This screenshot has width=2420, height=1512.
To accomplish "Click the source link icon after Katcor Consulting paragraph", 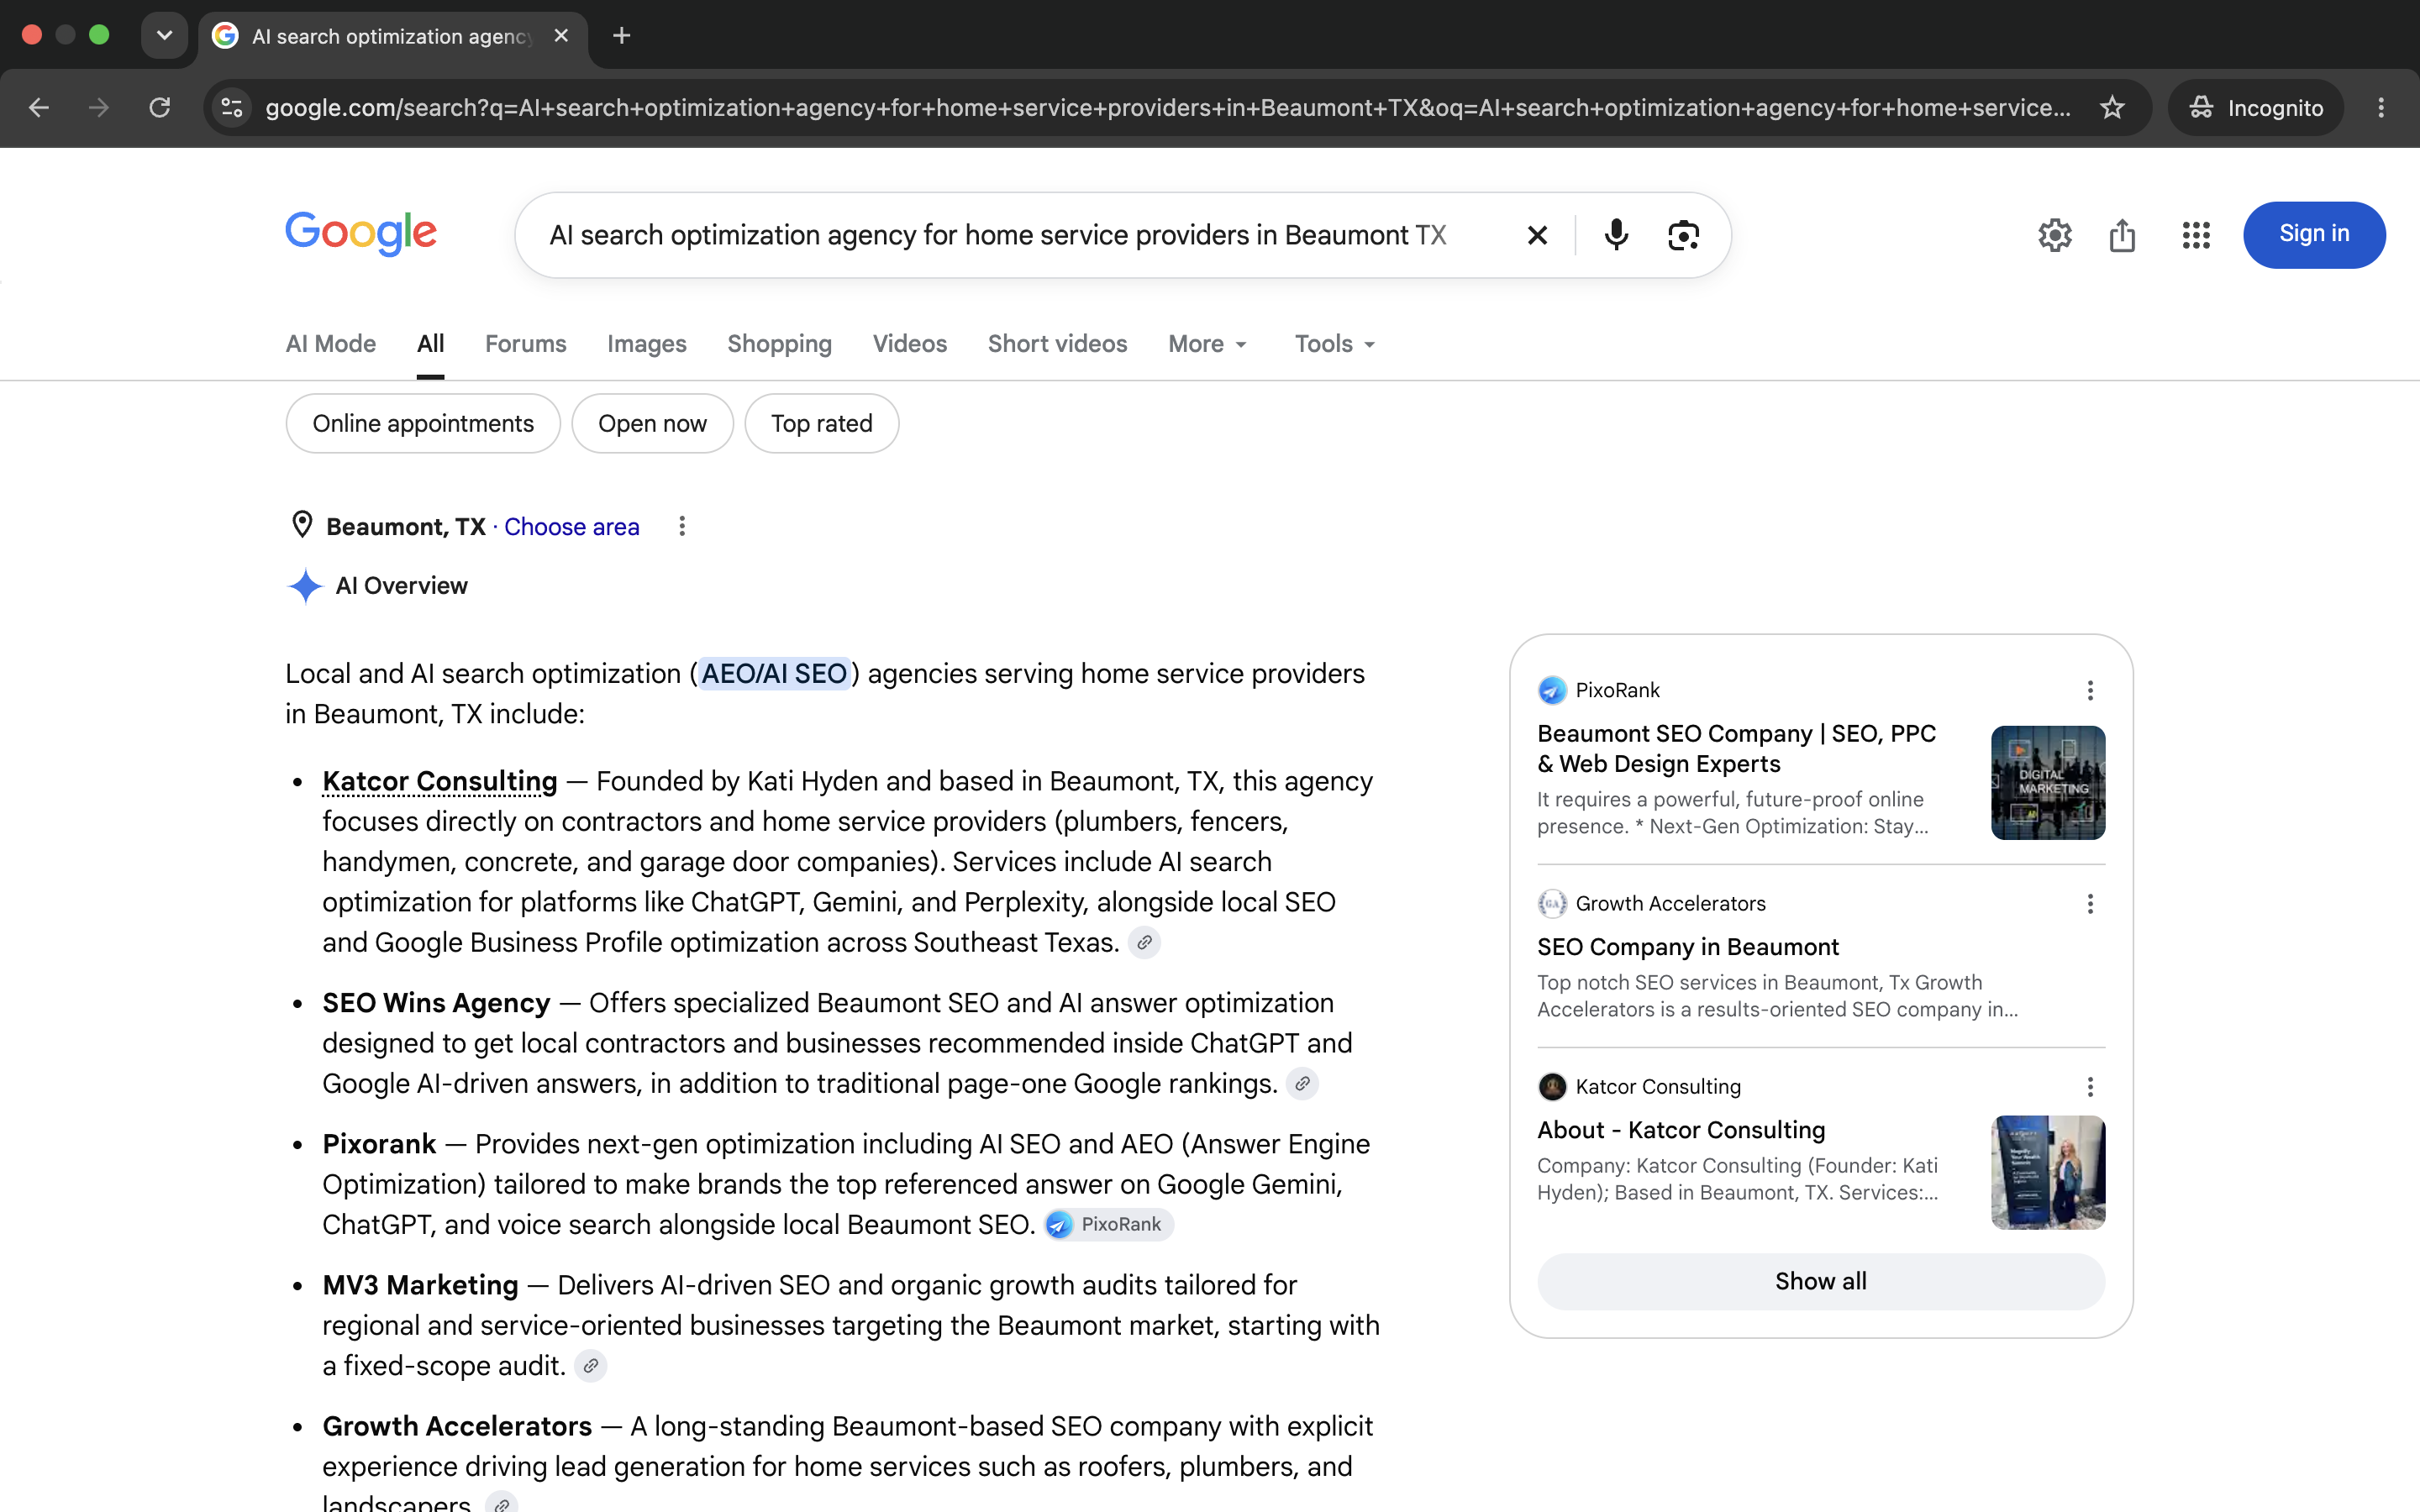I will click(x=1144, y=942).
